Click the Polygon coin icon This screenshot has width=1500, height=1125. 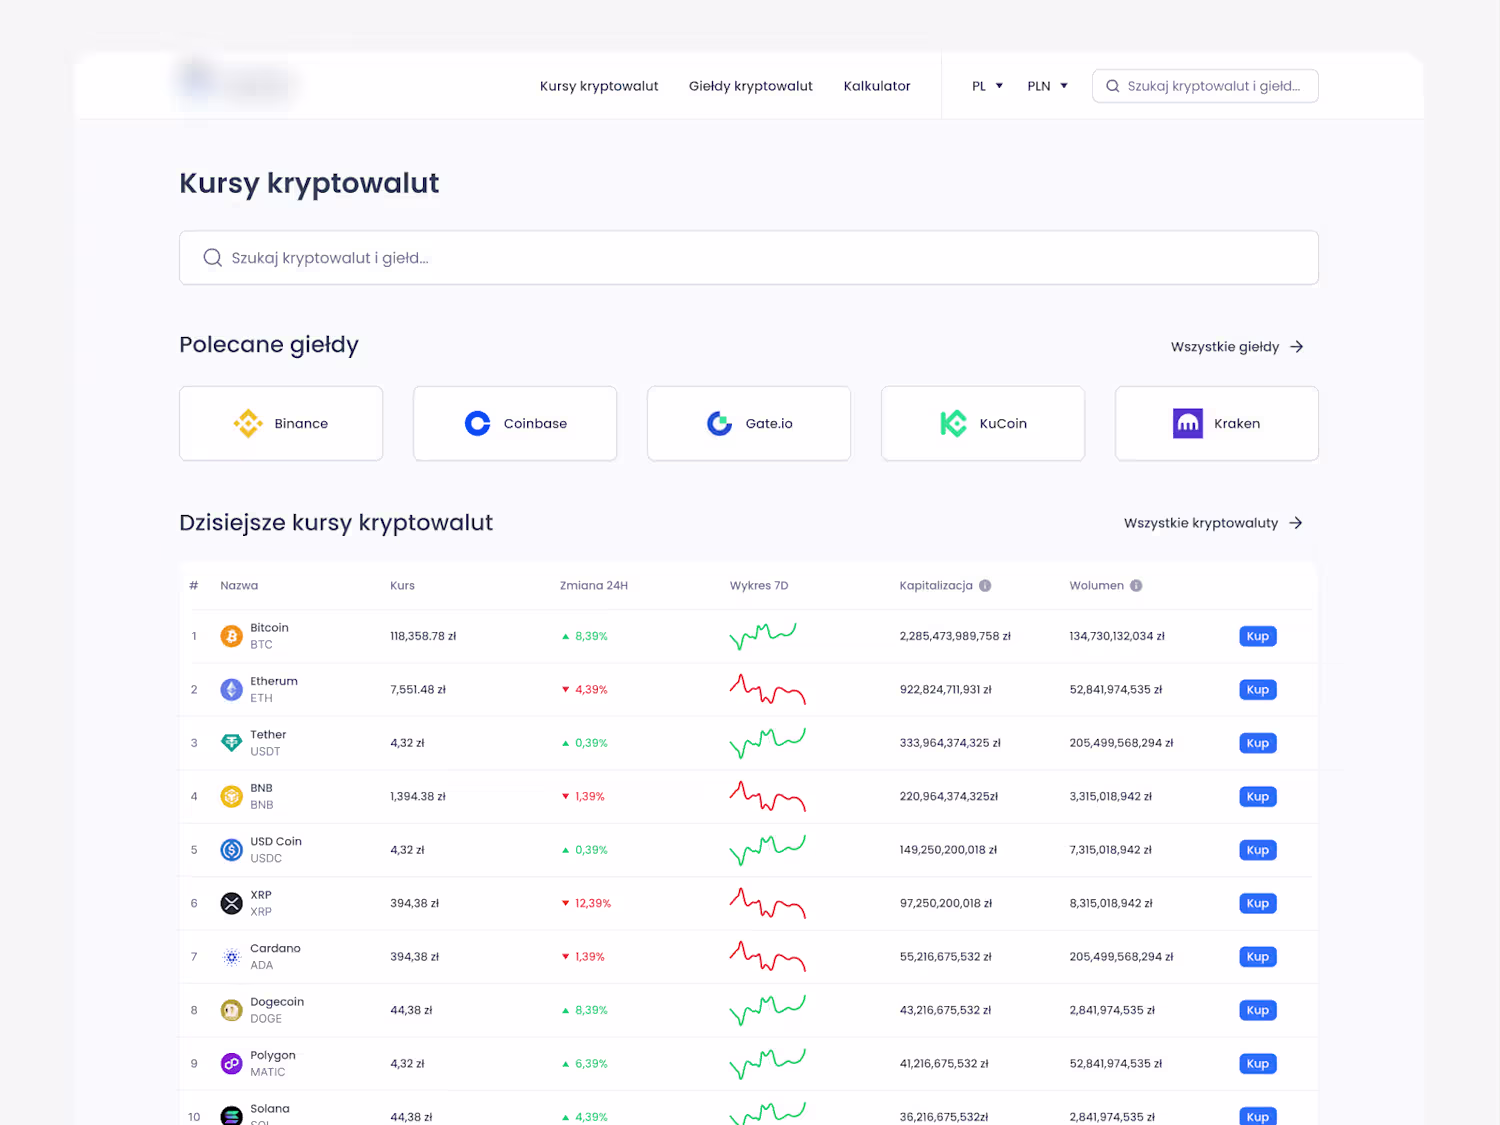(x=231, y=1064)
